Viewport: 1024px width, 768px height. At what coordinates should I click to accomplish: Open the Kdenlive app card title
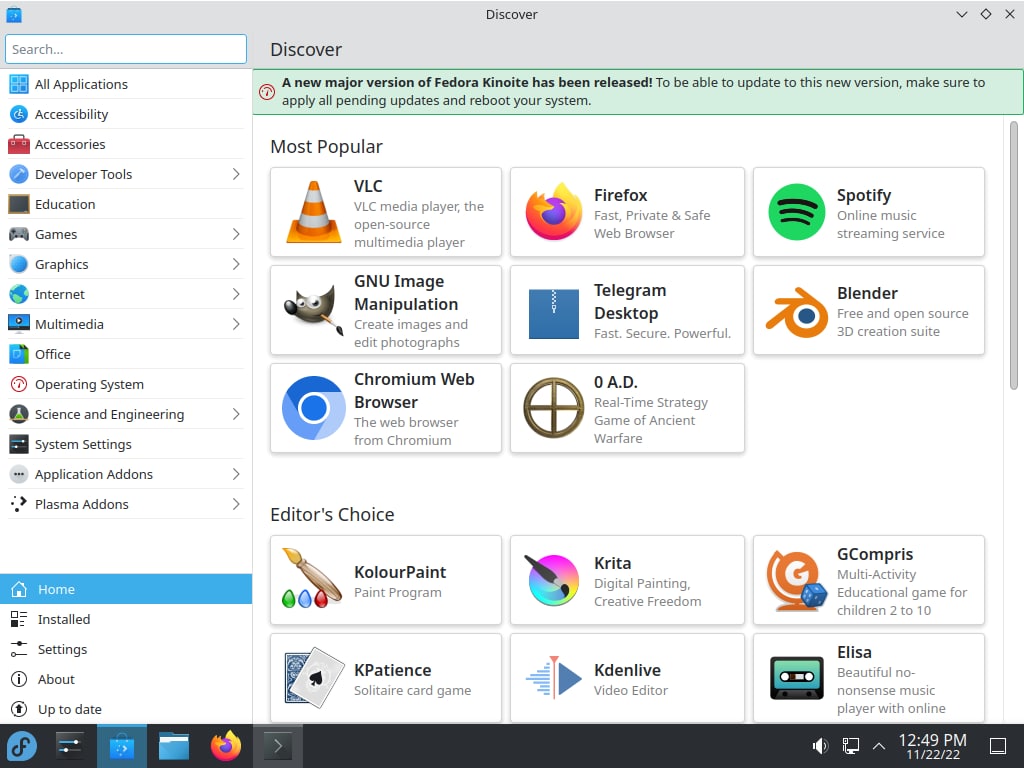[627, 670]
